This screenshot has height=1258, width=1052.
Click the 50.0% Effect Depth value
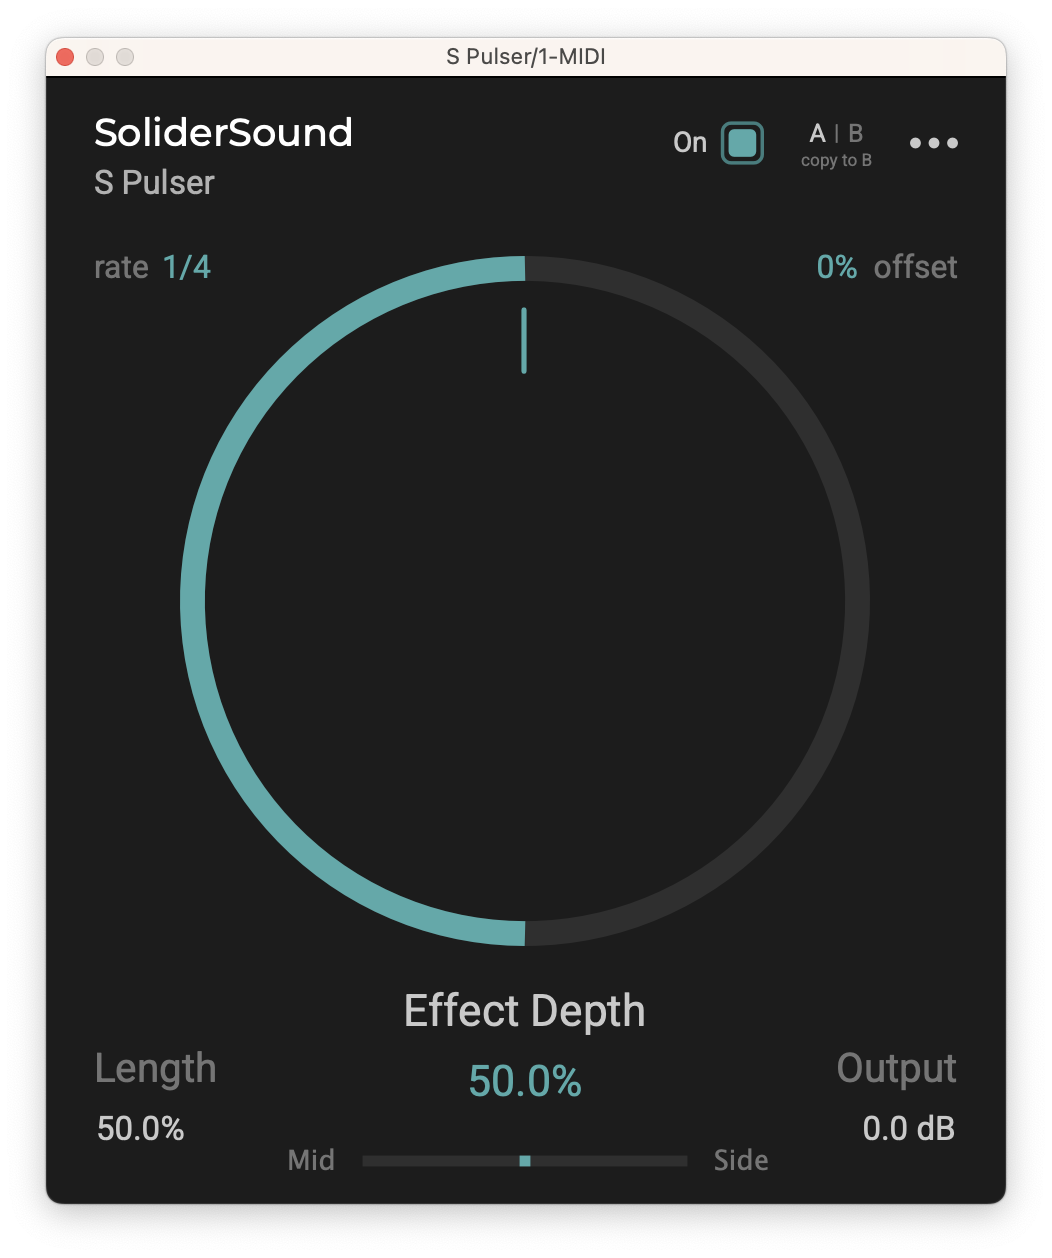pyautogui.click(x=525, y=1081)
